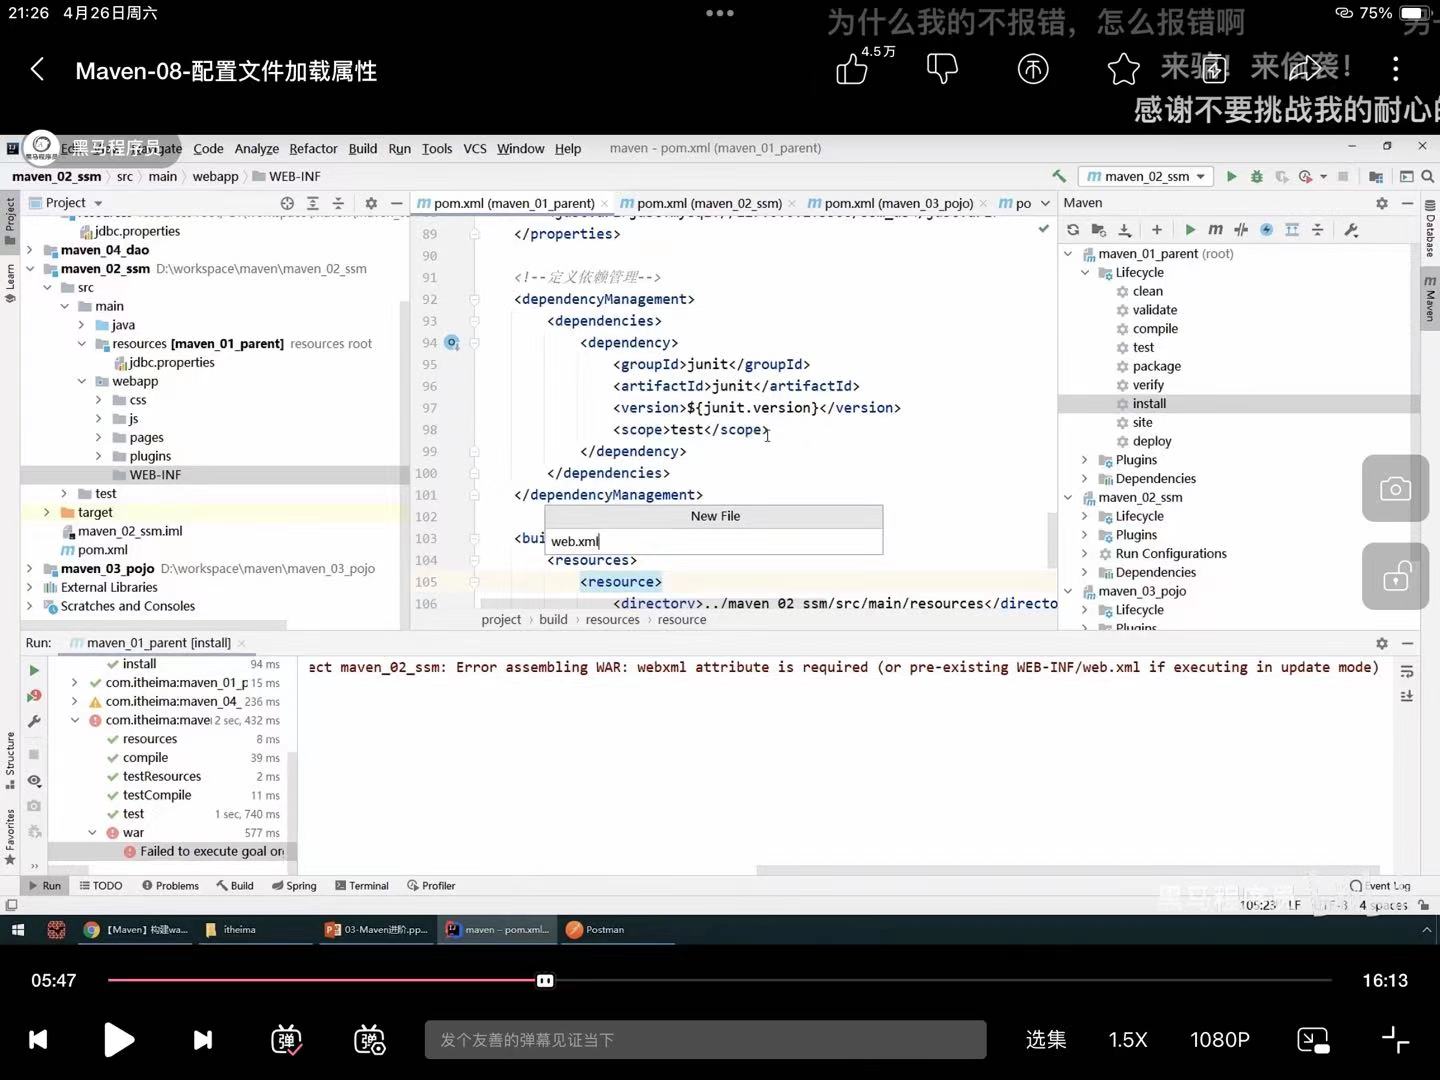The height and width of the screenshot is (1080, 1440).
Task: Expand the maven_04_dao project node
Action: [x=30, y=250]
